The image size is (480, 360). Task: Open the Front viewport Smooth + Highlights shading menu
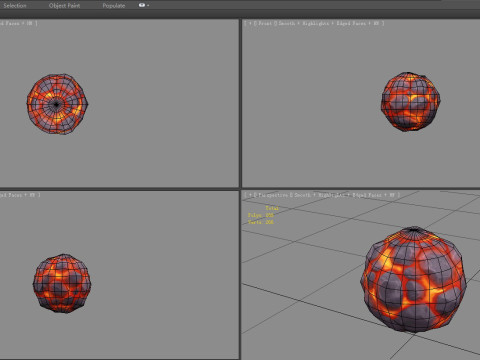[x=303, y=23]
